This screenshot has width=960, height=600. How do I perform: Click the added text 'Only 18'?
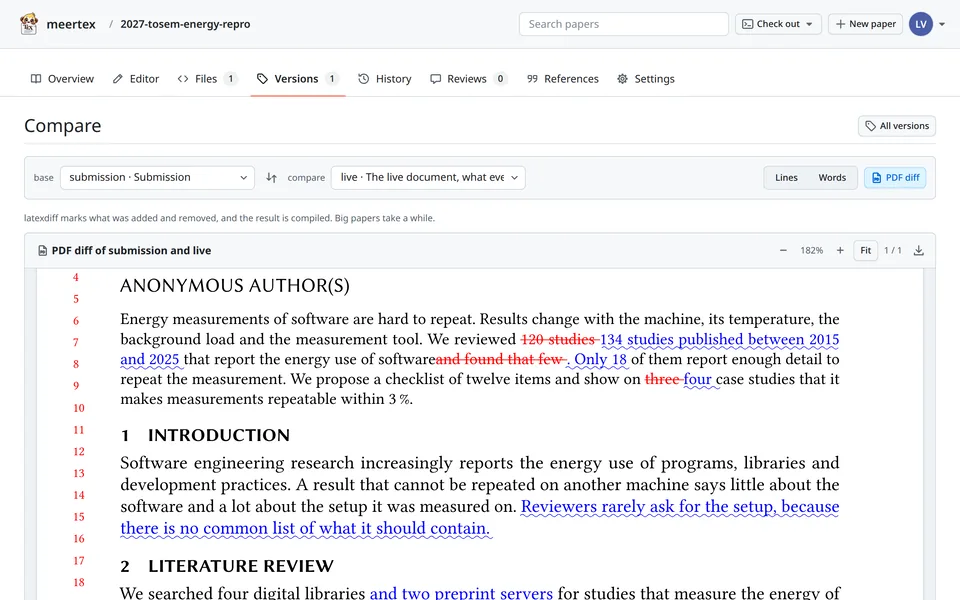(600, 359)
